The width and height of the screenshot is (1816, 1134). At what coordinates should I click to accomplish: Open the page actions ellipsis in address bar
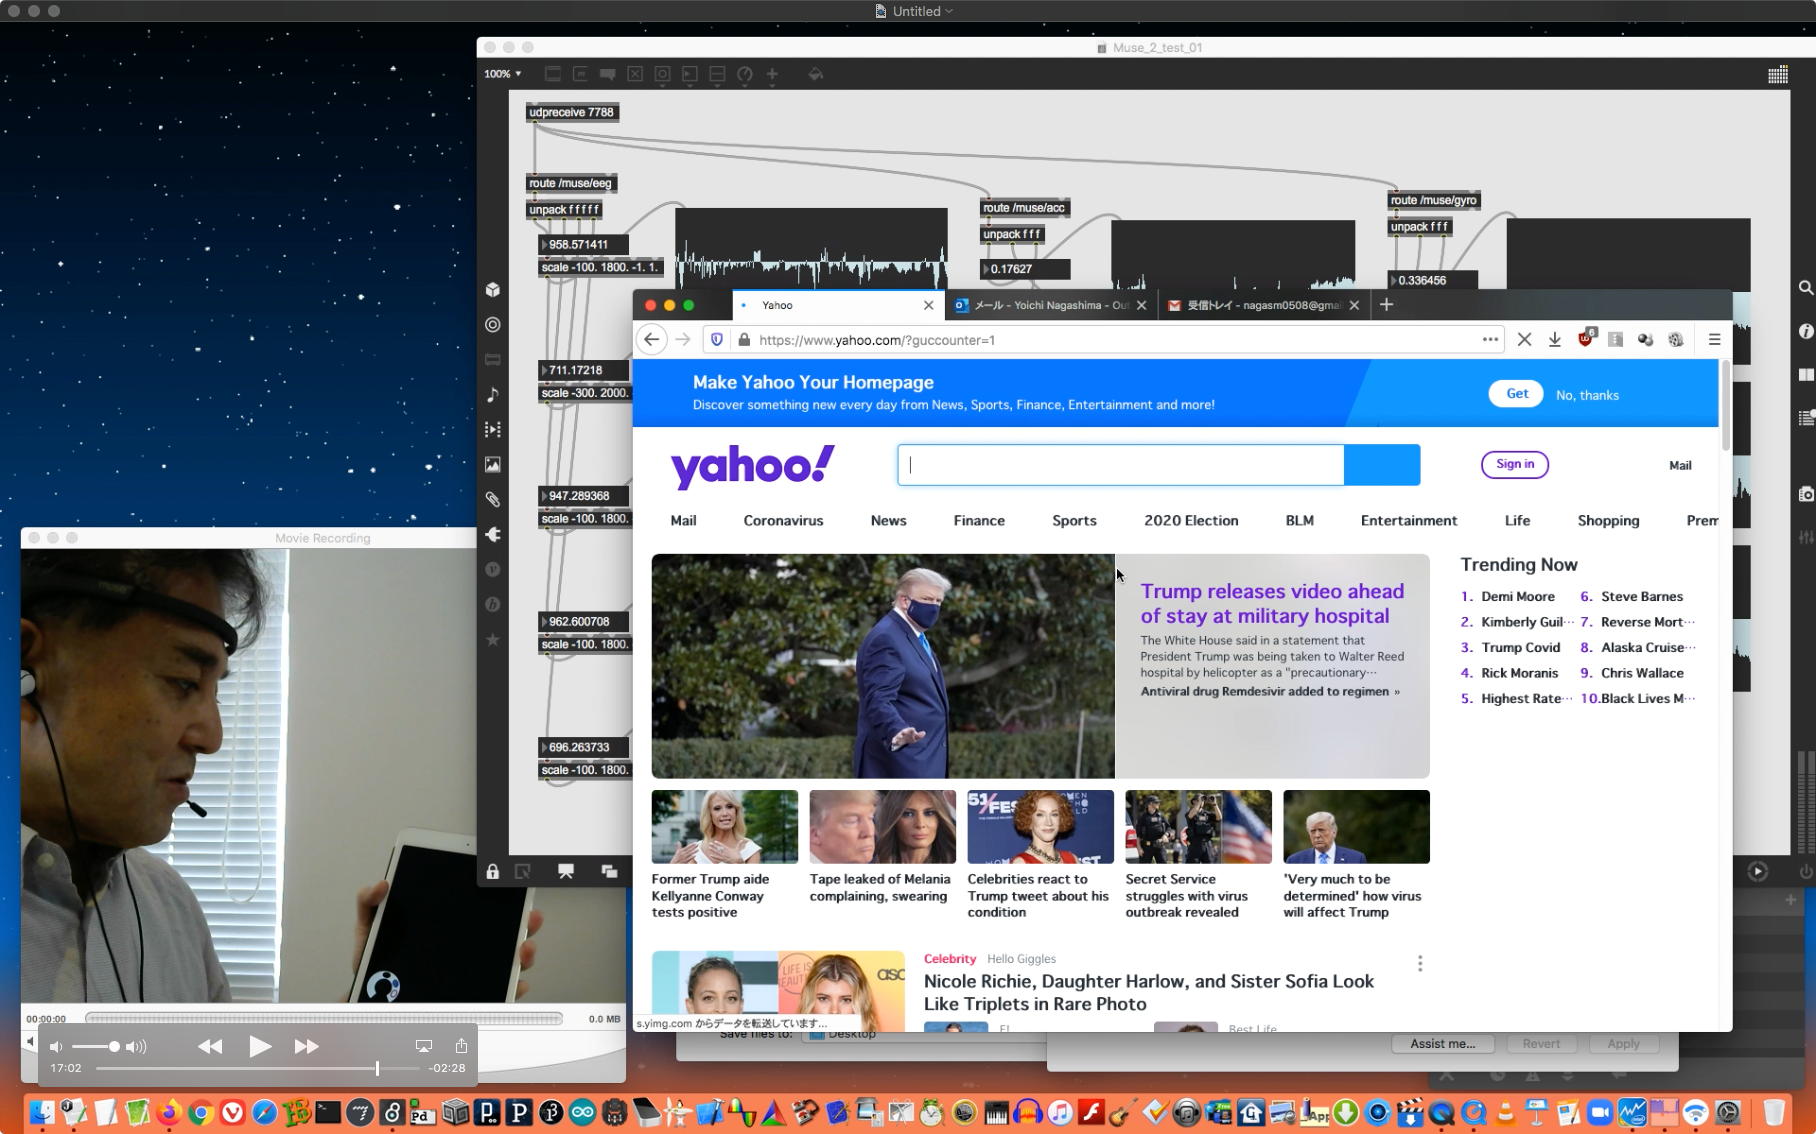point(1490,340)
